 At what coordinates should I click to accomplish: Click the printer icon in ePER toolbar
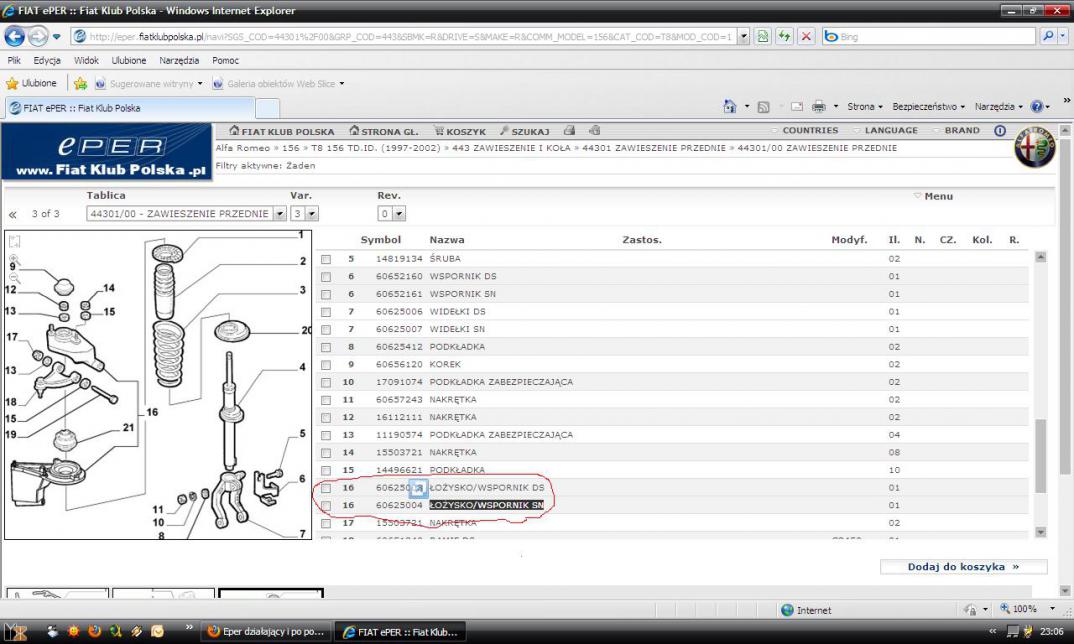[x=569, y=131]
